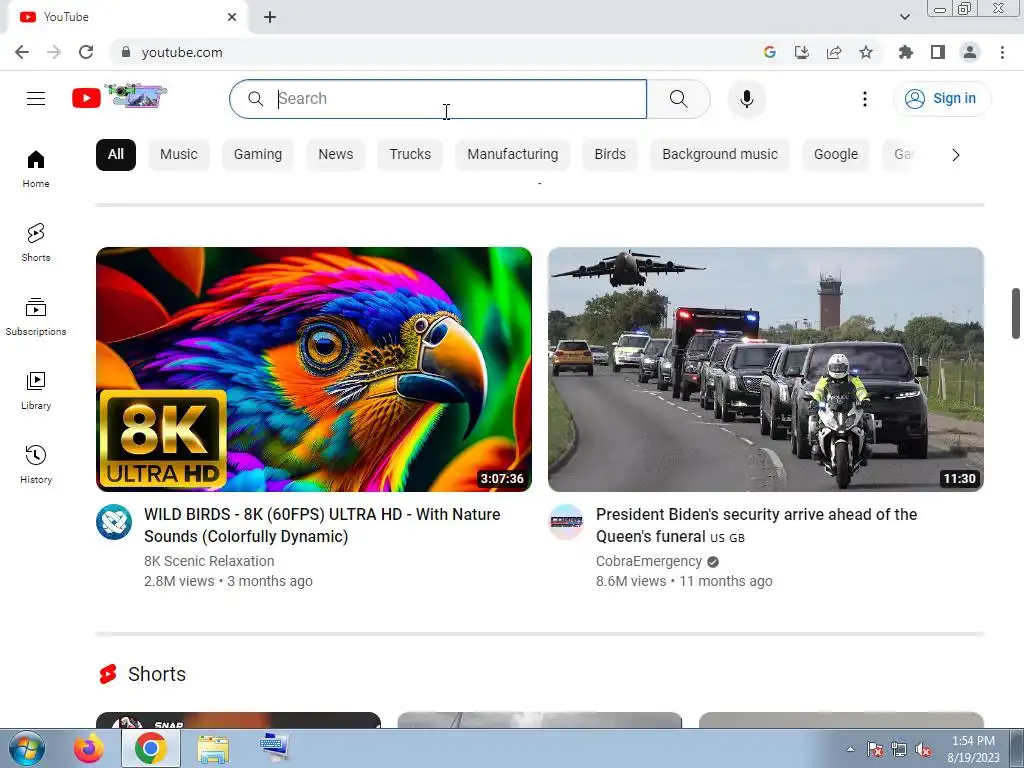Open History in sidebar
The image size is (1024, 768).
[x=36, y=464]
